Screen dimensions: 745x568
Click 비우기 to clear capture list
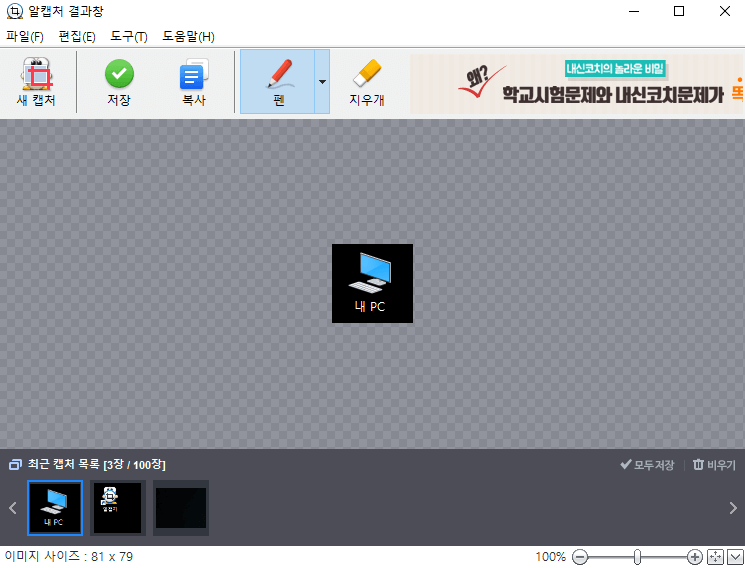coord(714,465)
